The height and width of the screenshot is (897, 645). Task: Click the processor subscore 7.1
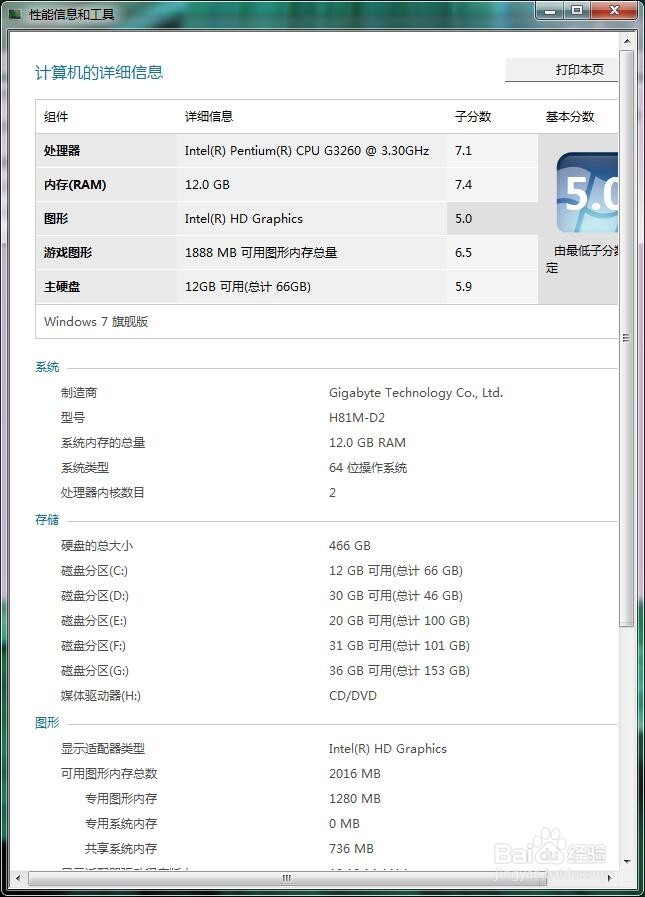click(x=463, y=151)
